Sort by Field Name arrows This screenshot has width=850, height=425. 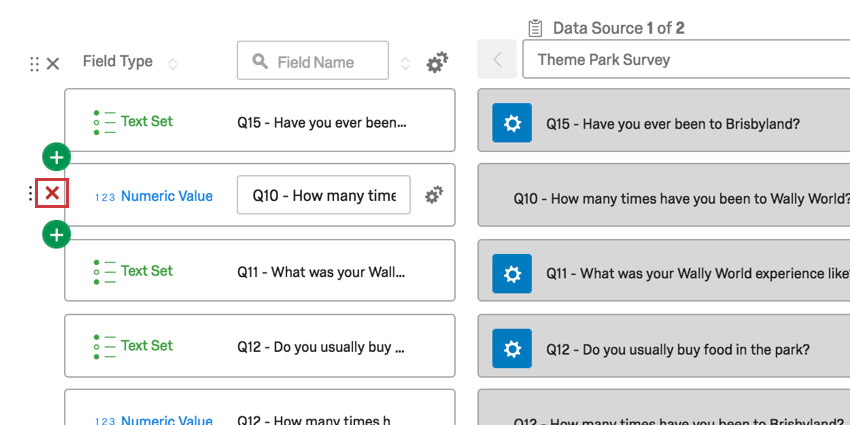pyautogui.click(x=405, y=63)
